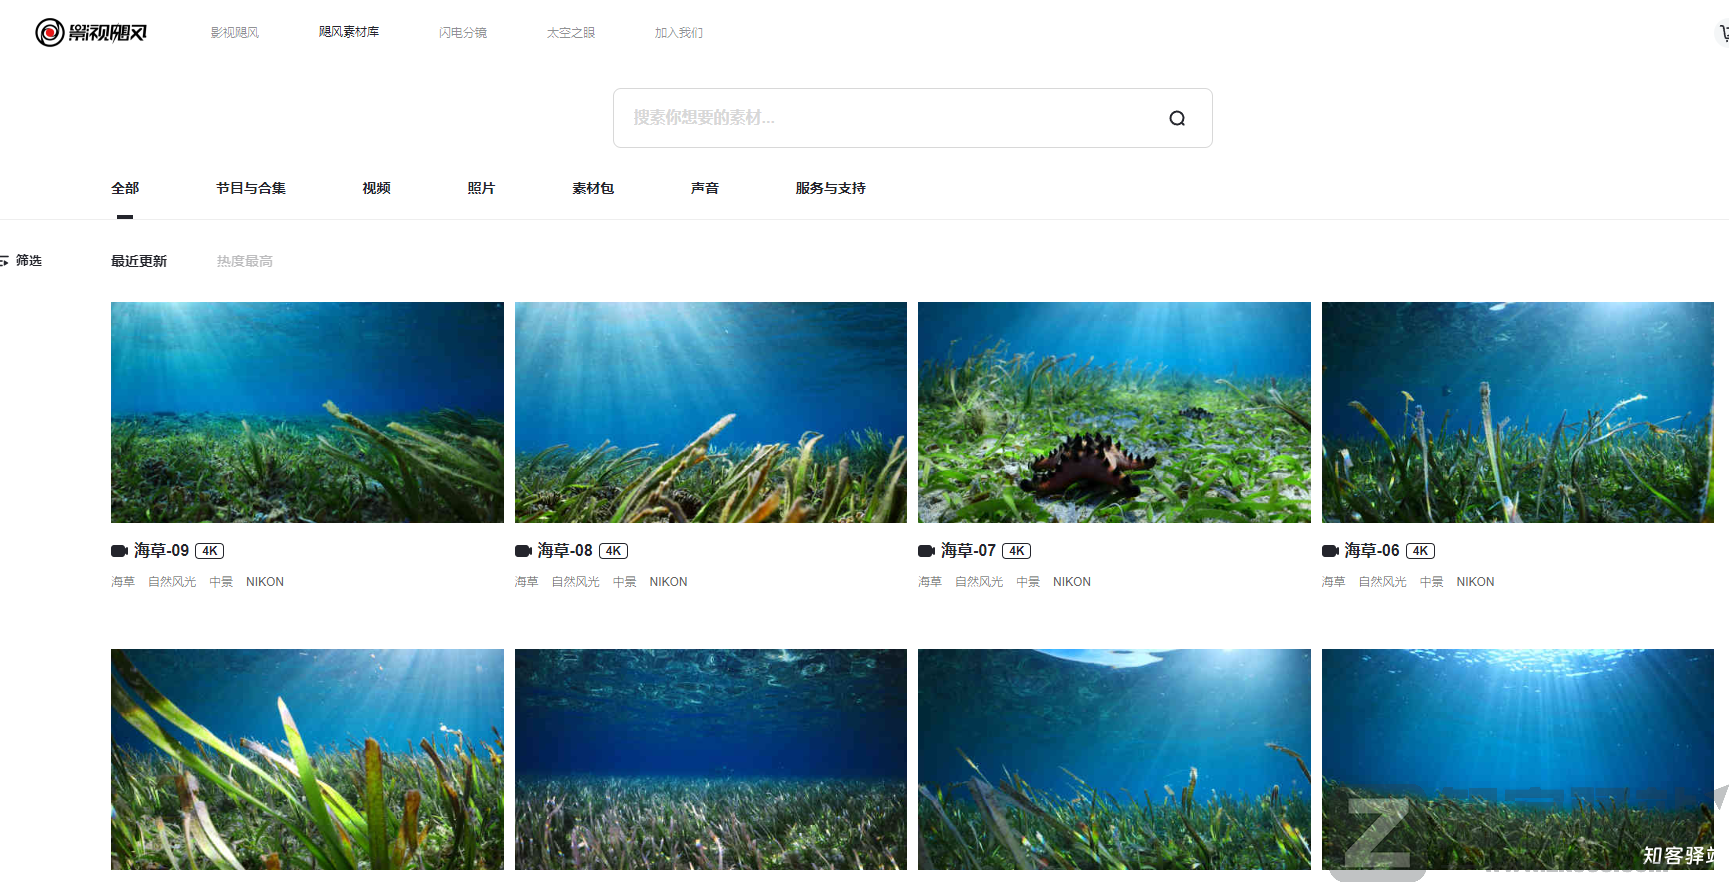
Task: Open 飓风素材库 in top navigation
Action: coord(349,32)
